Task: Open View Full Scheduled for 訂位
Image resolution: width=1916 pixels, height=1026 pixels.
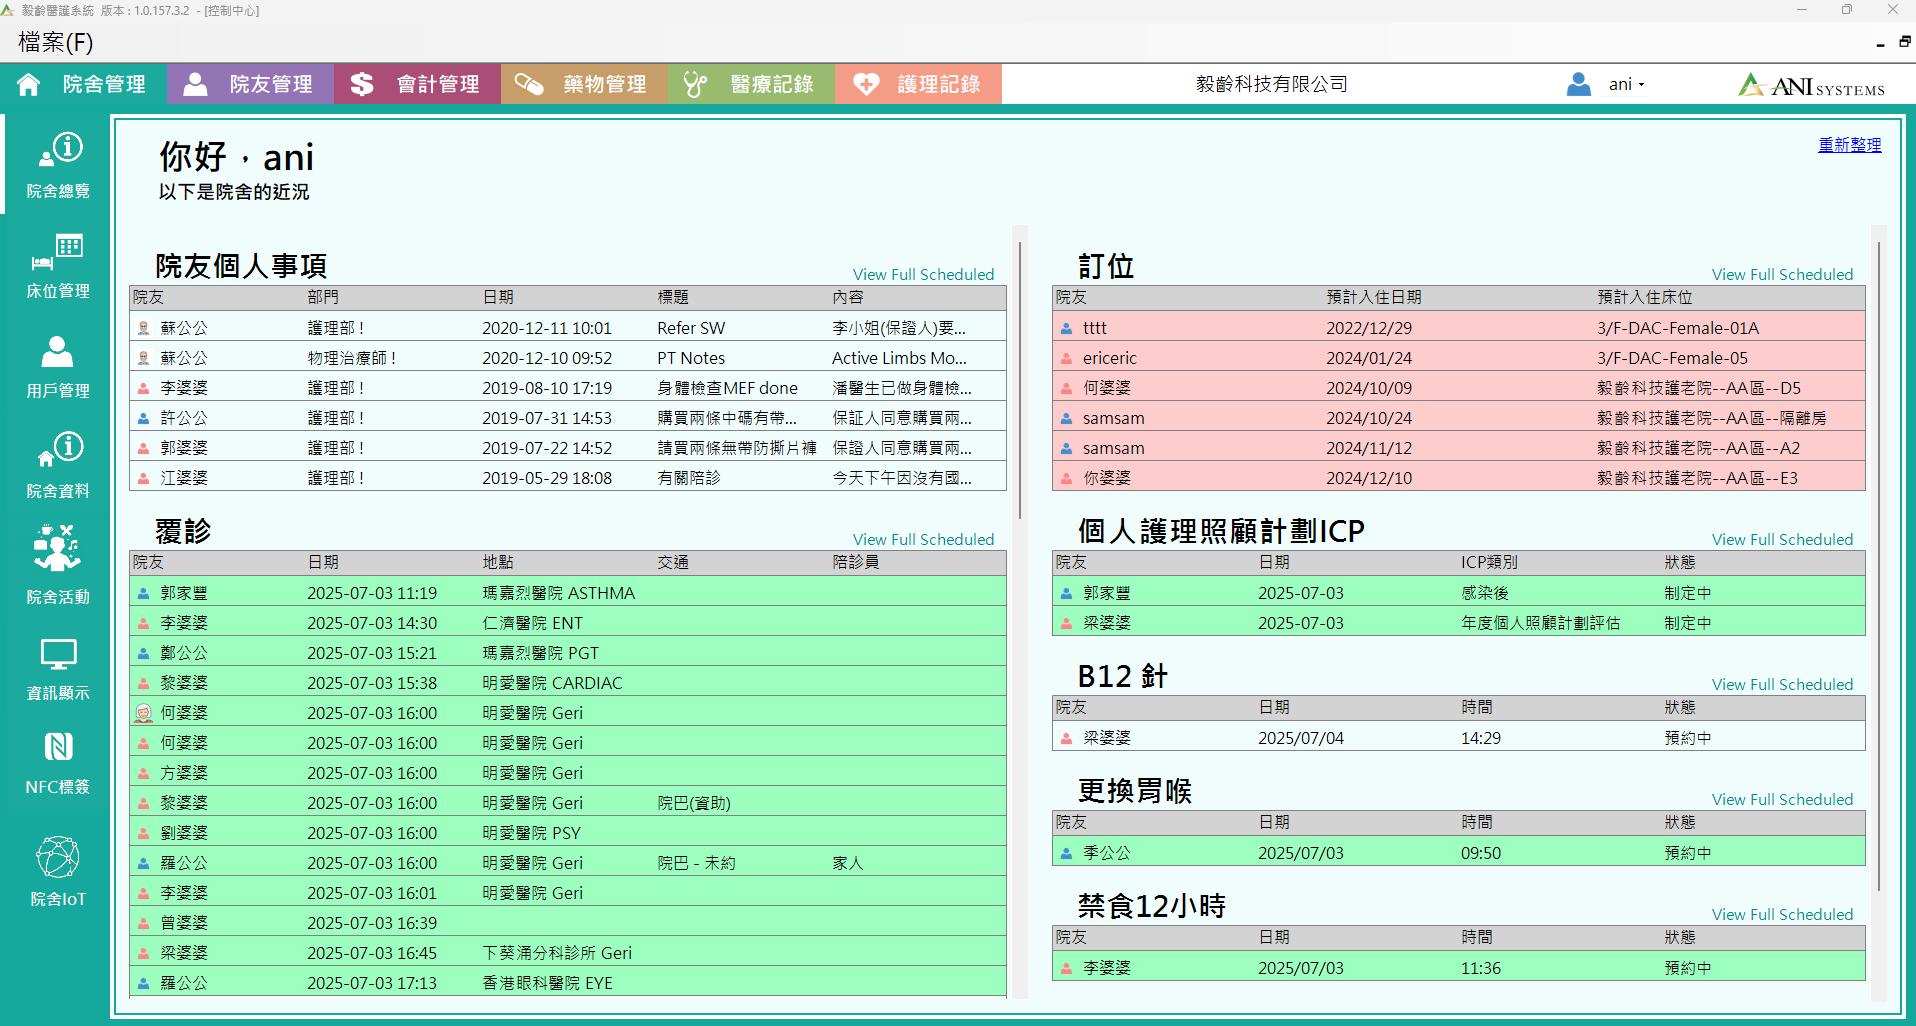Action: pyautogui.click(x=1782, y=275)
